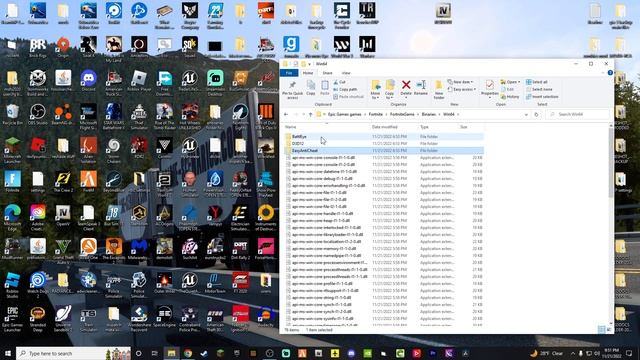Select the D3D12 folder
The height and width of the screenshot is (360, 640).
click(384, 144)
